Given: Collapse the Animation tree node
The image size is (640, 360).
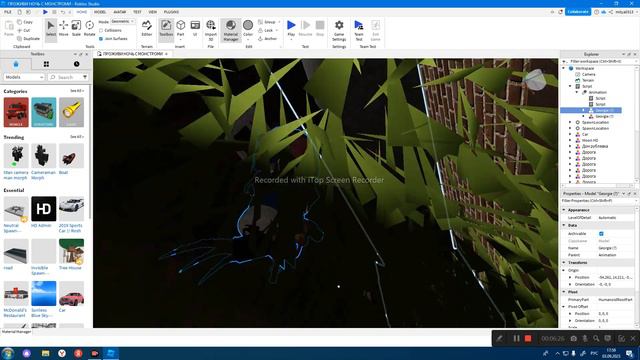Looking at the screenshot, I should [x=577, y=92].
